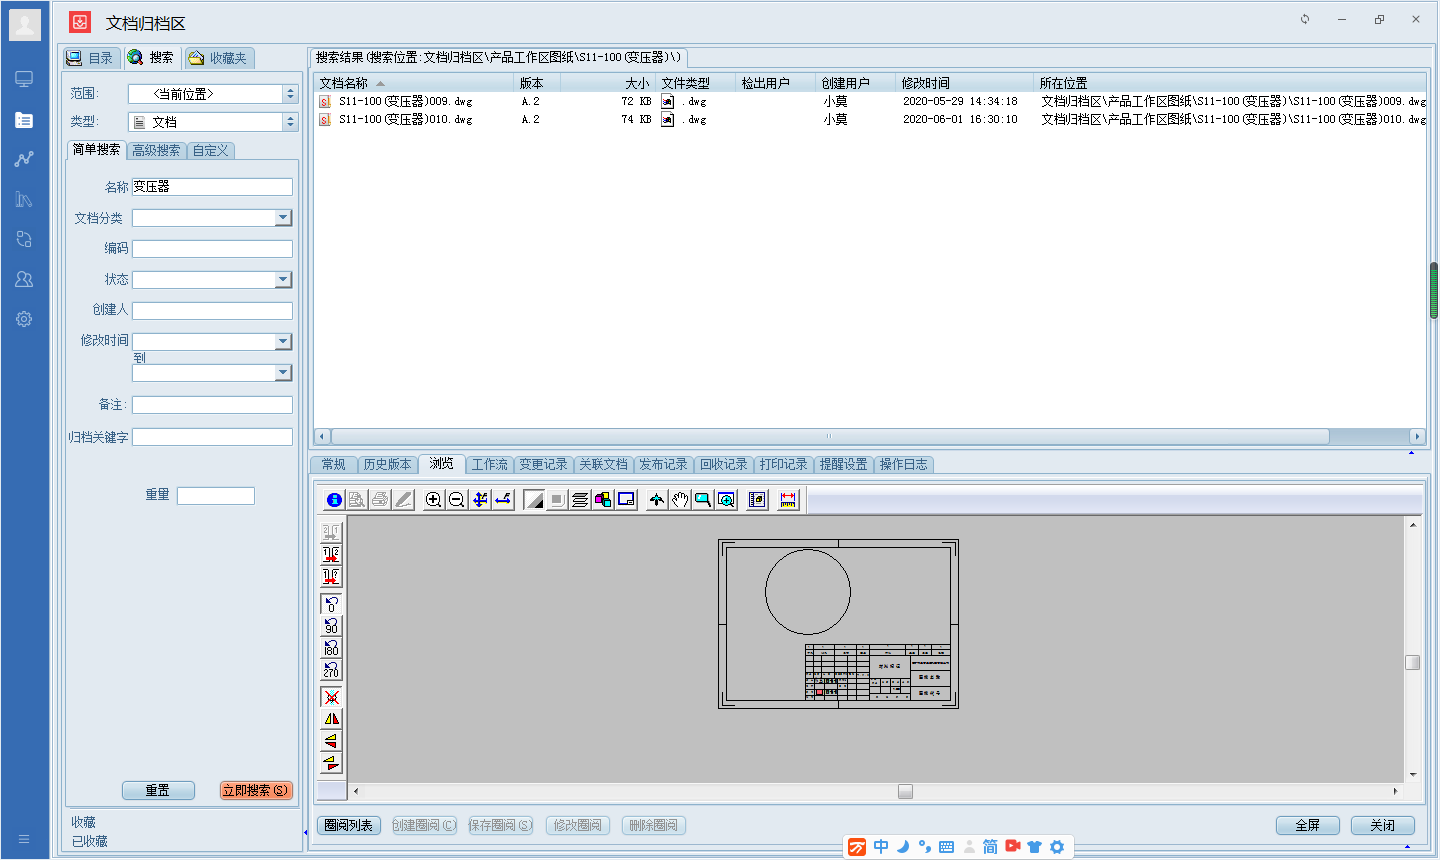Open the 范围 scope dropdown

coord(291,94)
